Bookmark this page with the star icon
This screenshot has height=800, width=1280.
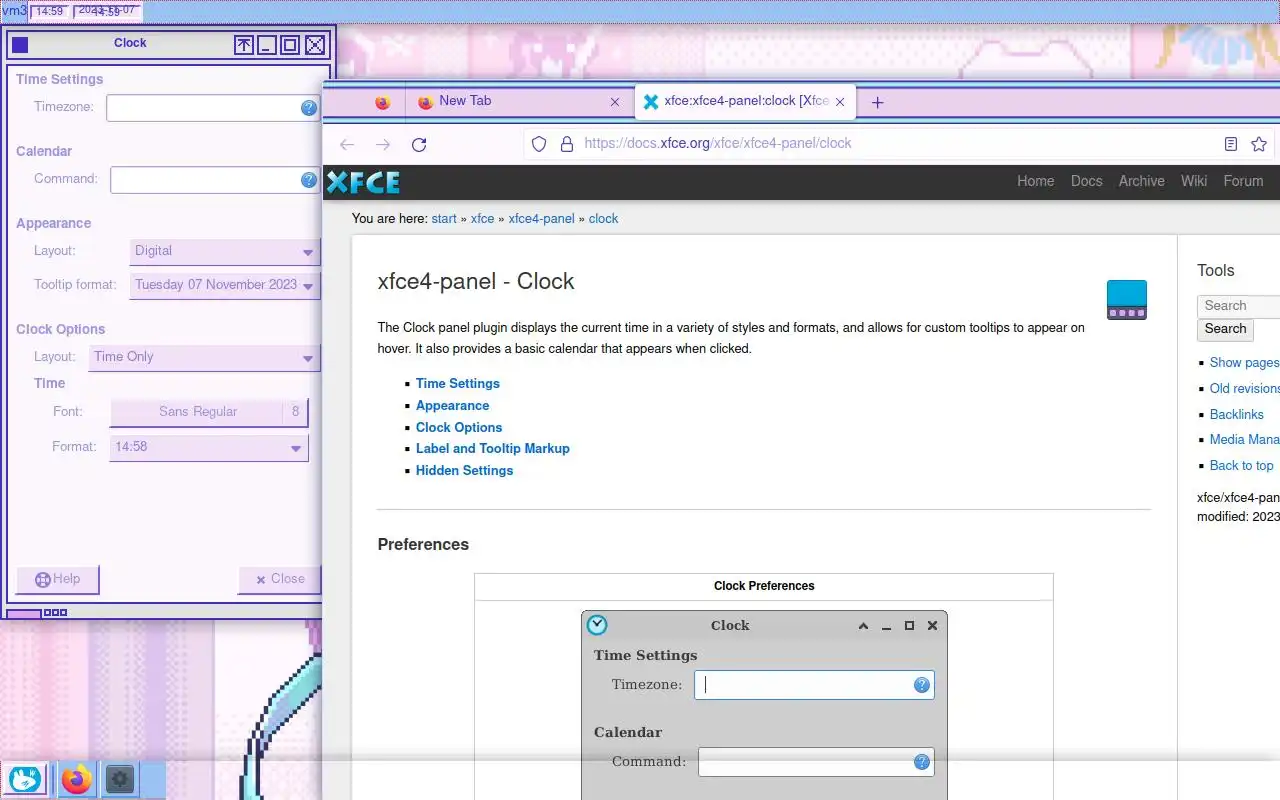click(x=1259, y=144)
